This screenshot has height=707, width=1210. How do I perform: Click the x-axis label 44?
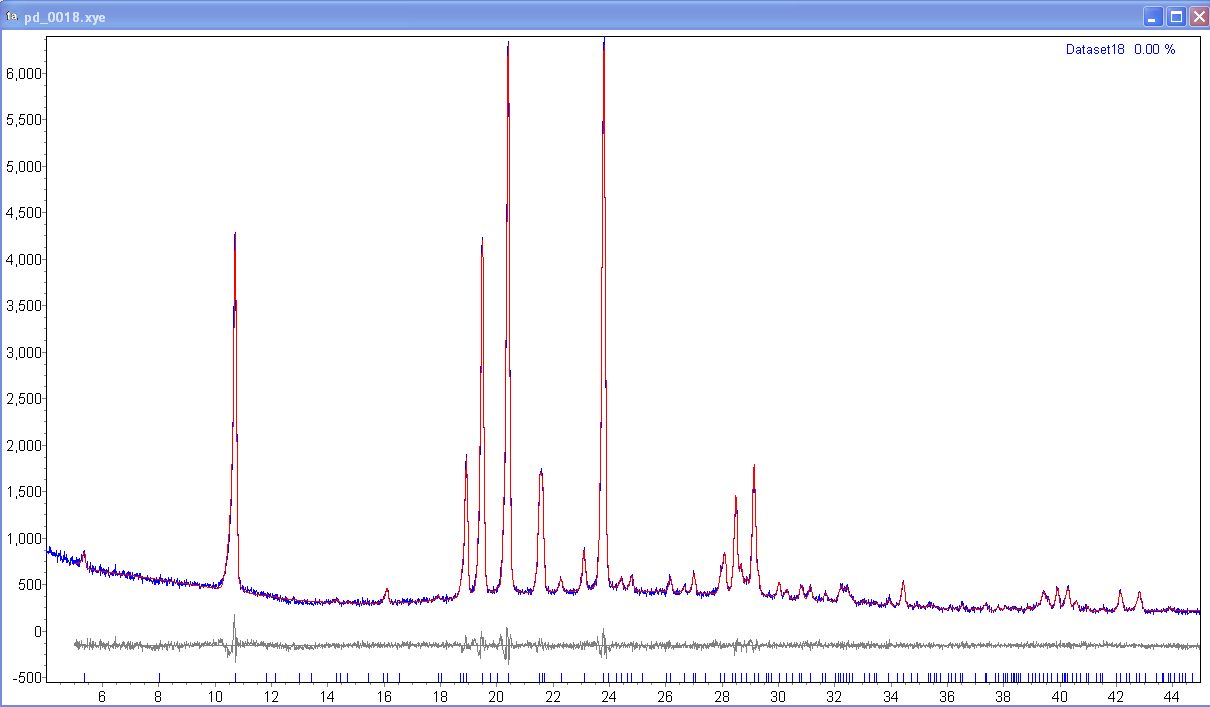(1172, 695)
